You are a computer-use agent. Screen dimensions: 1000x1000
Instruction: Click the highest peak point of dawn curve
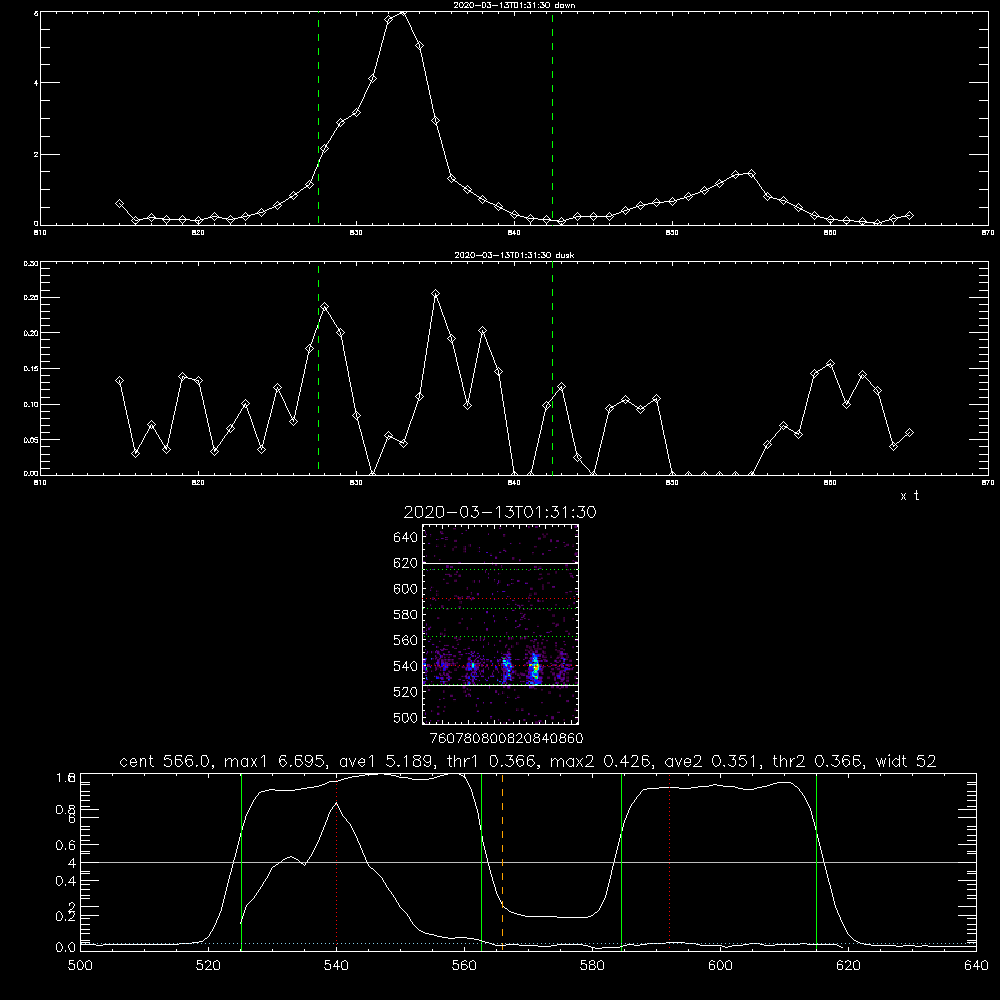coord(403,11)
